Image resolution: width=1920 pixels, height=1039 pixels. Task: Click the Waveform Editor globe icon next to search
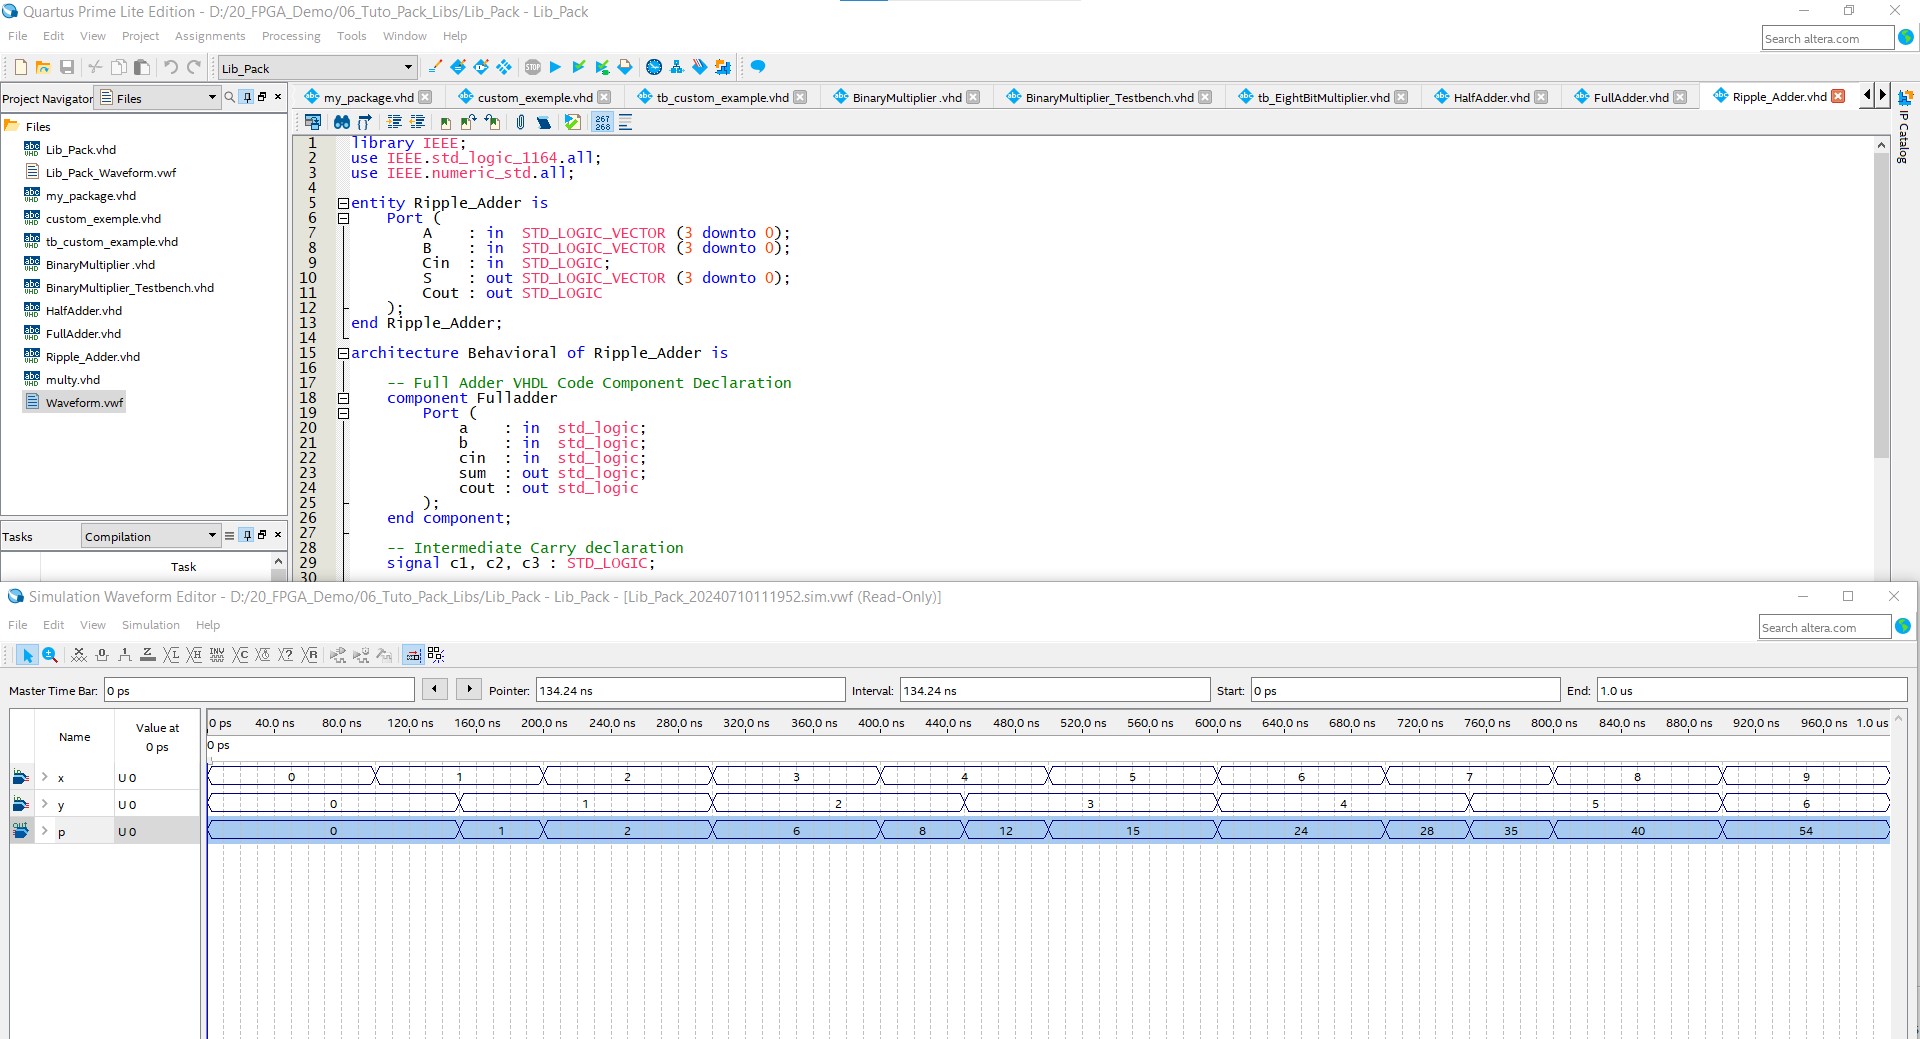(x=1903, y=626)
